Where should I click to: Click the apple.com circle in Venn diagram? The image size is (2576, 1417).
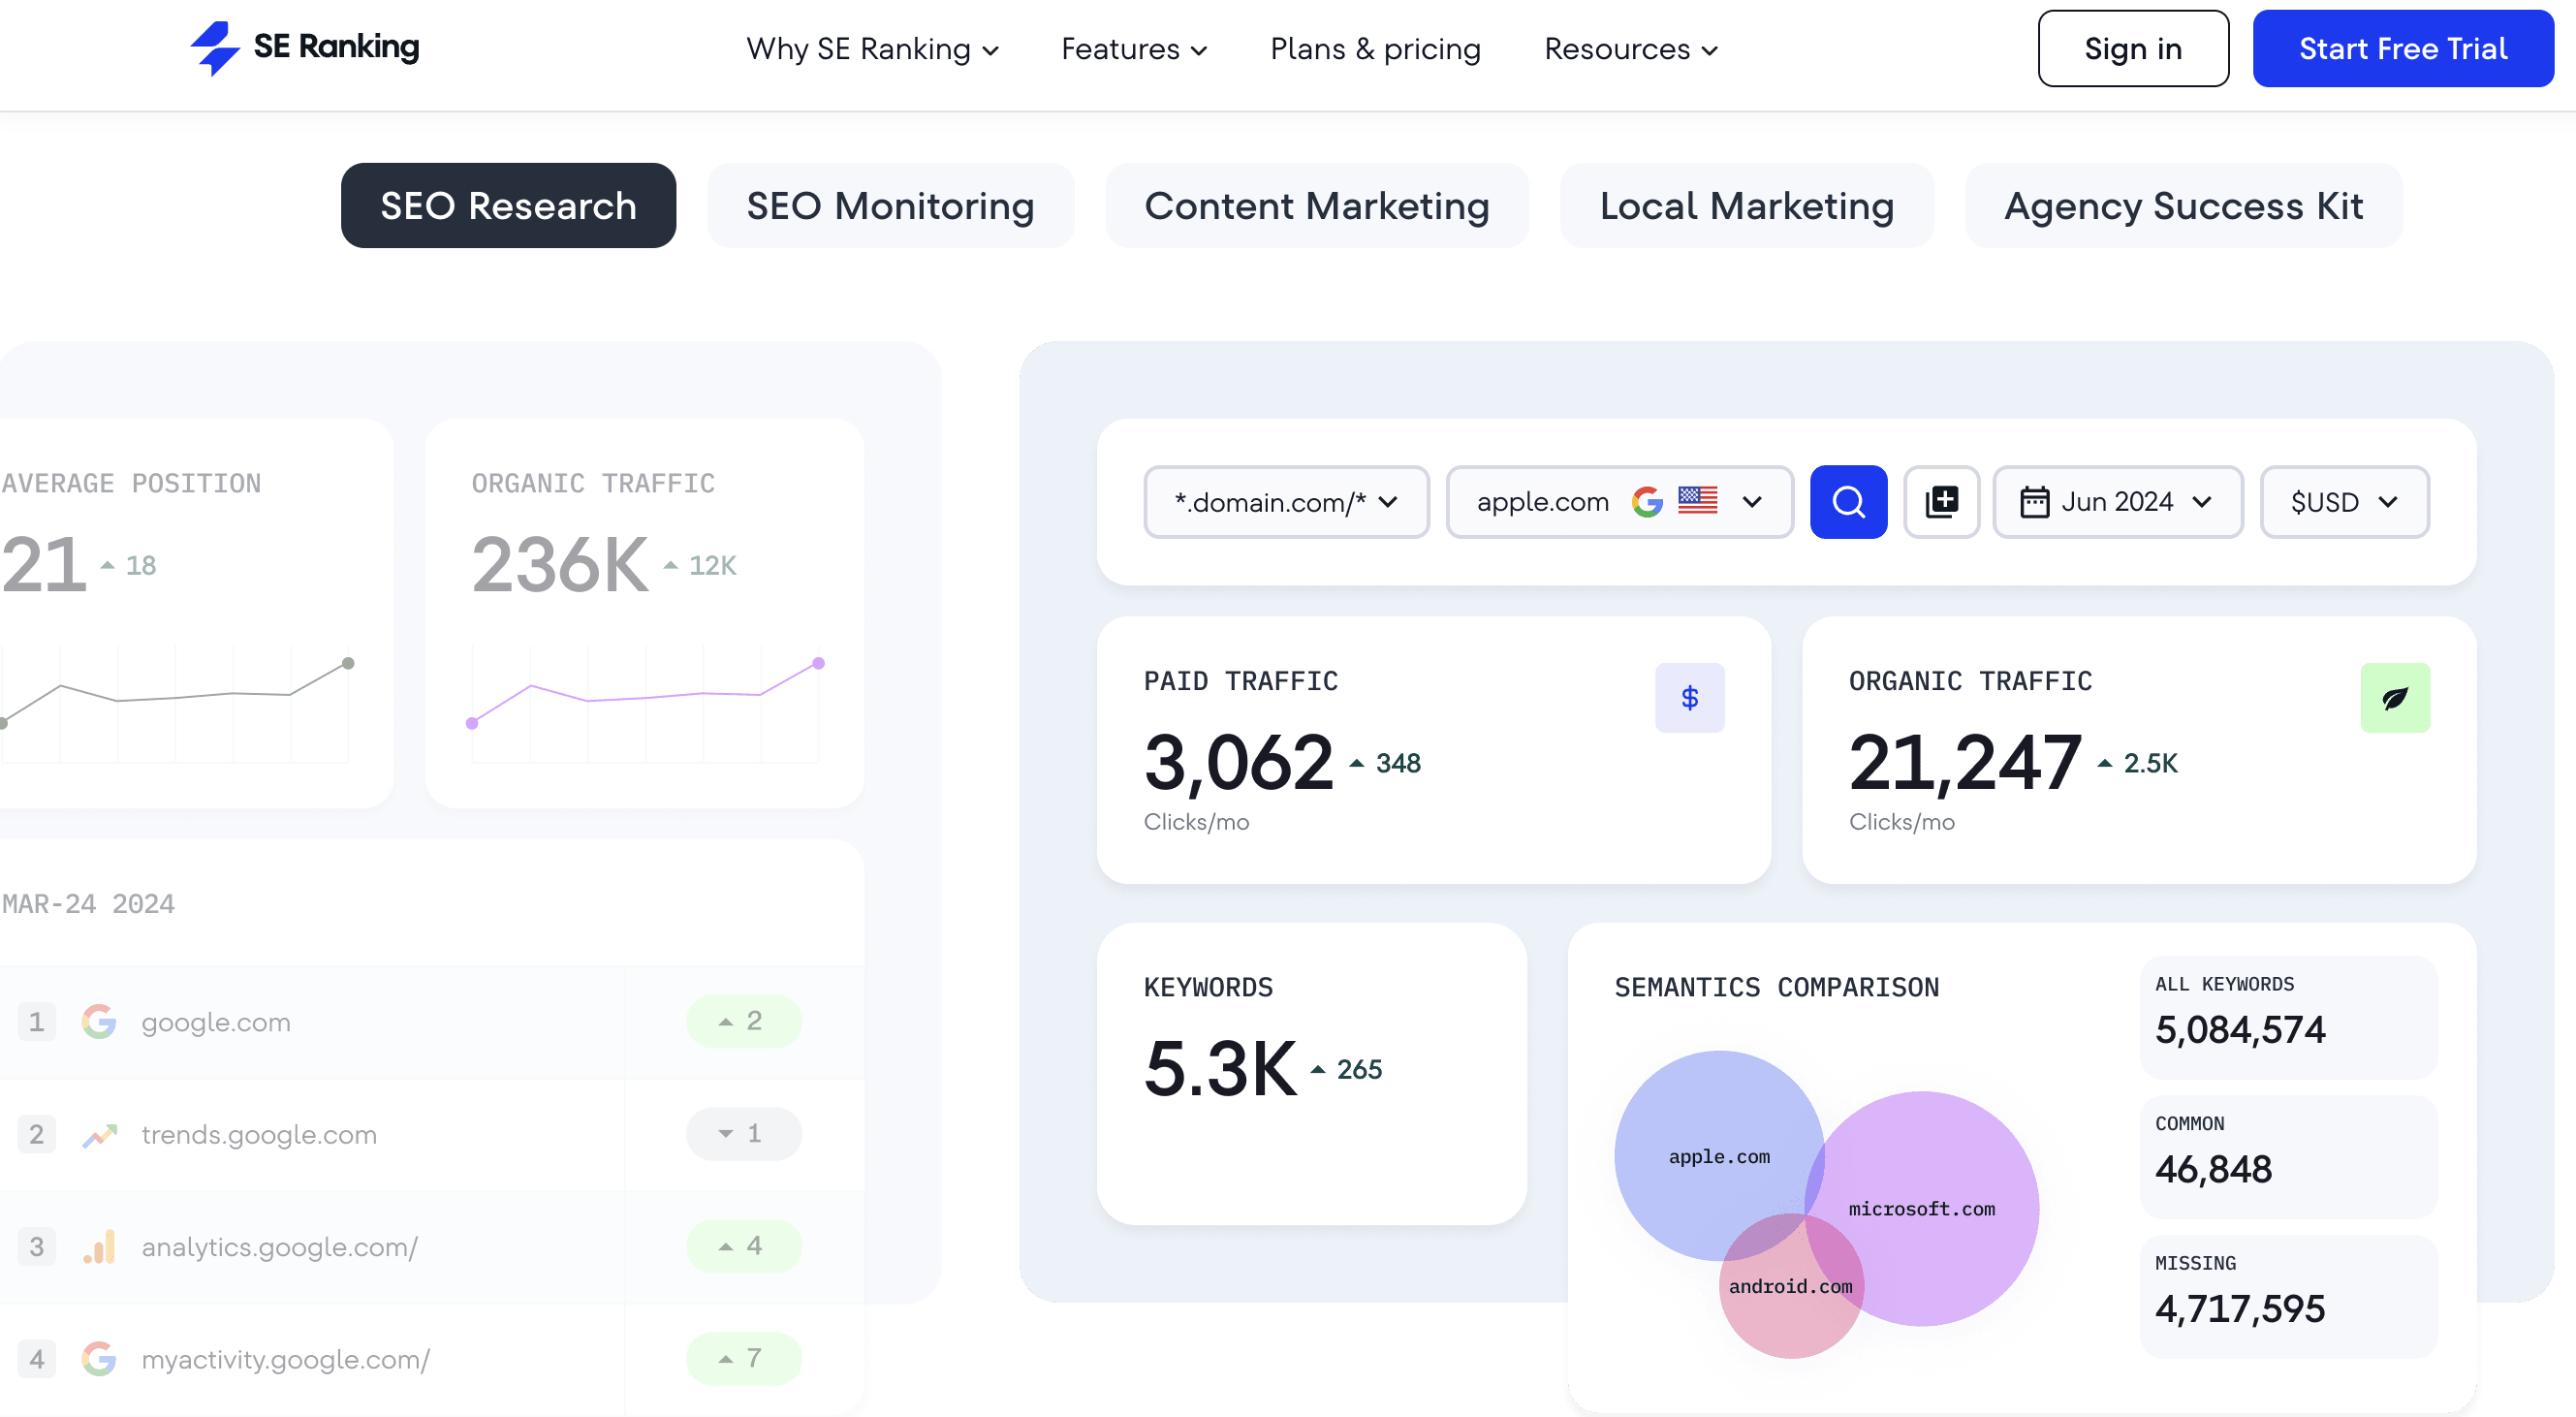(1718, 1156)
